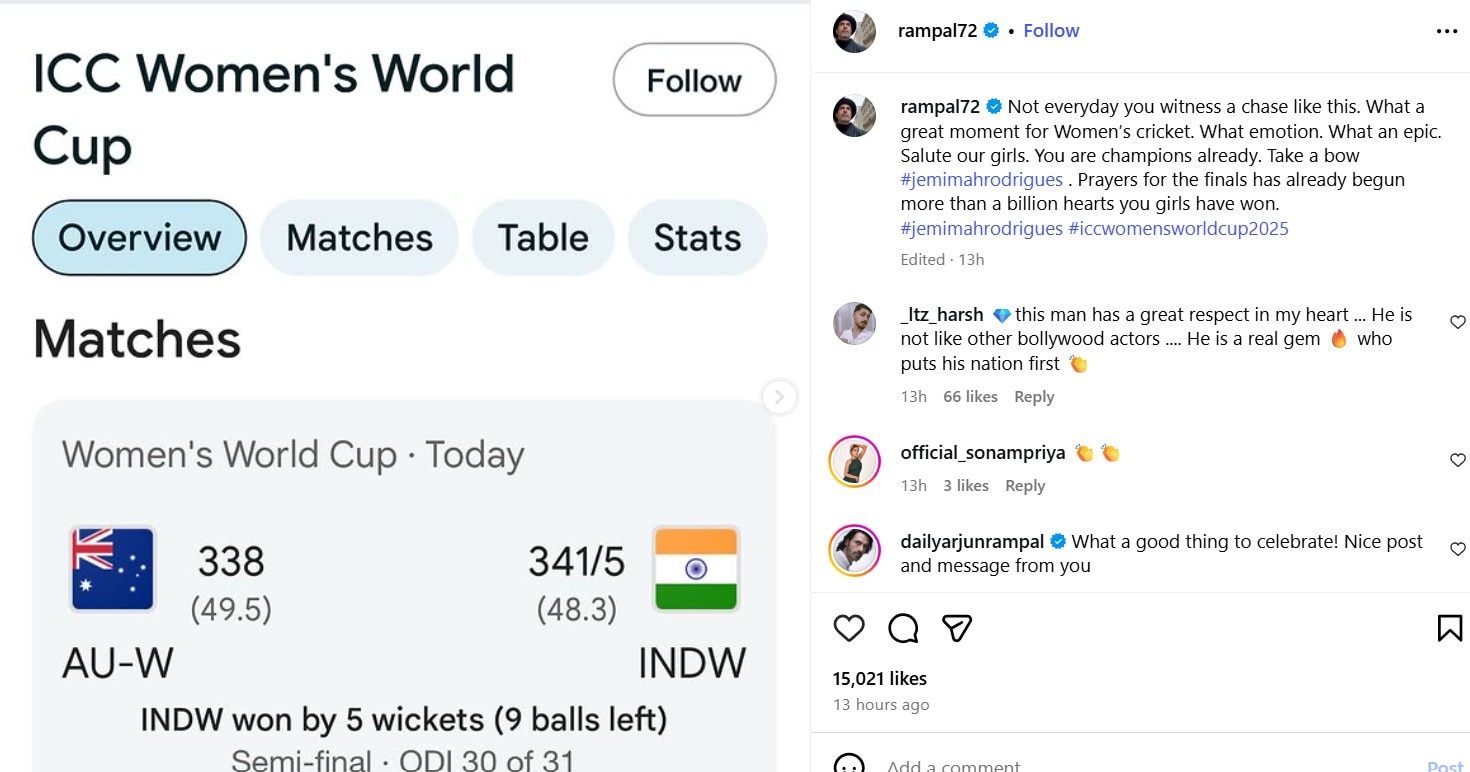Open _ltz_harsh's profile avatar

(x=855, y=323)
